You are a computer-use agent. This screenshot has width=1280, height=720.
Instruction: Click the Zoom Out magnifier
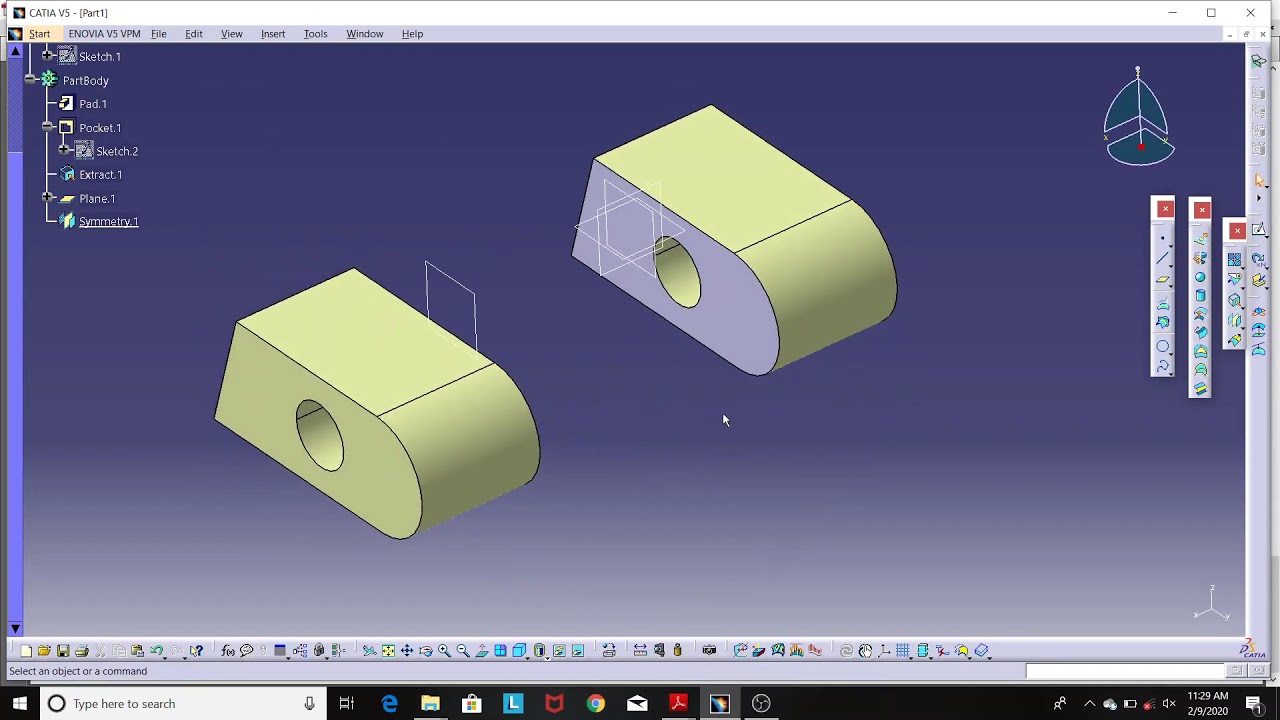pyautogui.click(x=463, y=651)
